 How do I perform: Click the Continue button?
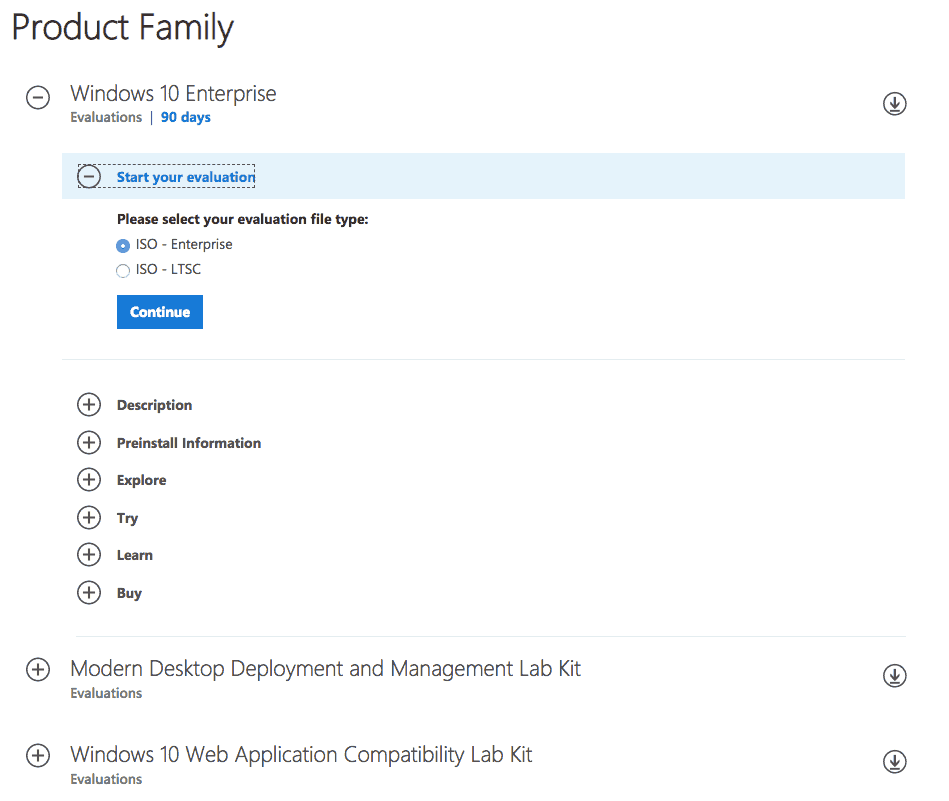[160, 312]
